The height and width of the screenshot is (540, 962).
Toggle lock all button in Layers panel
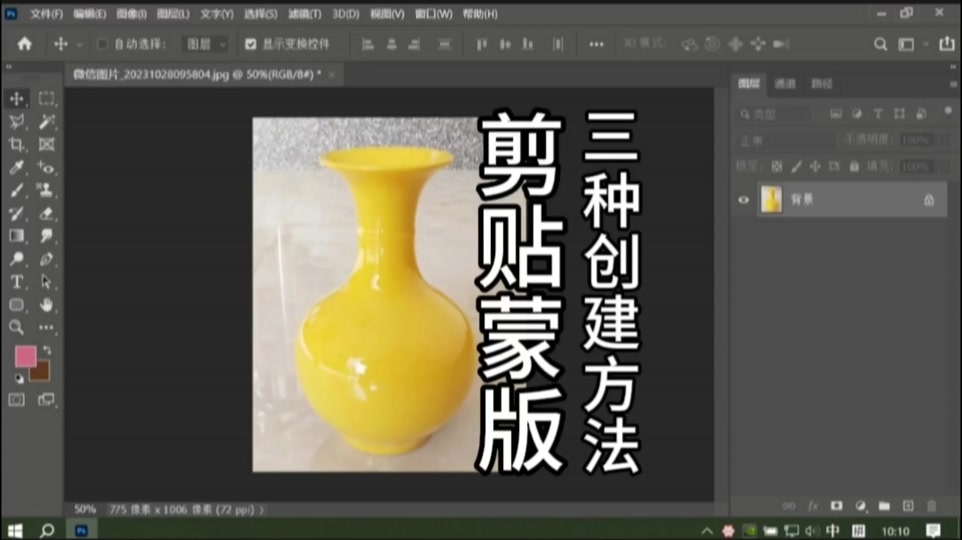(x=854, y=166)
